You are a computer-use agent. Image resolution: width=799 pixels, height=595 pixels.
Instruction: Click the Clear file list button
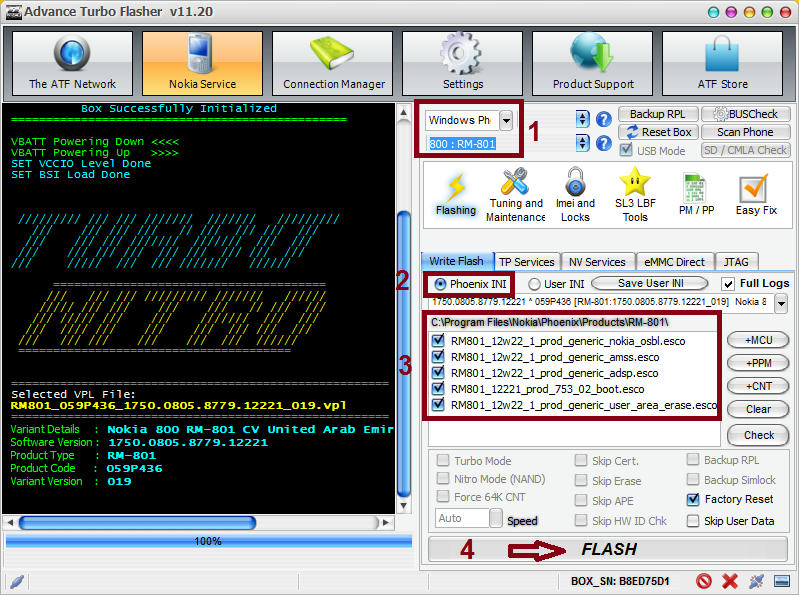click(x=758, y=409)
